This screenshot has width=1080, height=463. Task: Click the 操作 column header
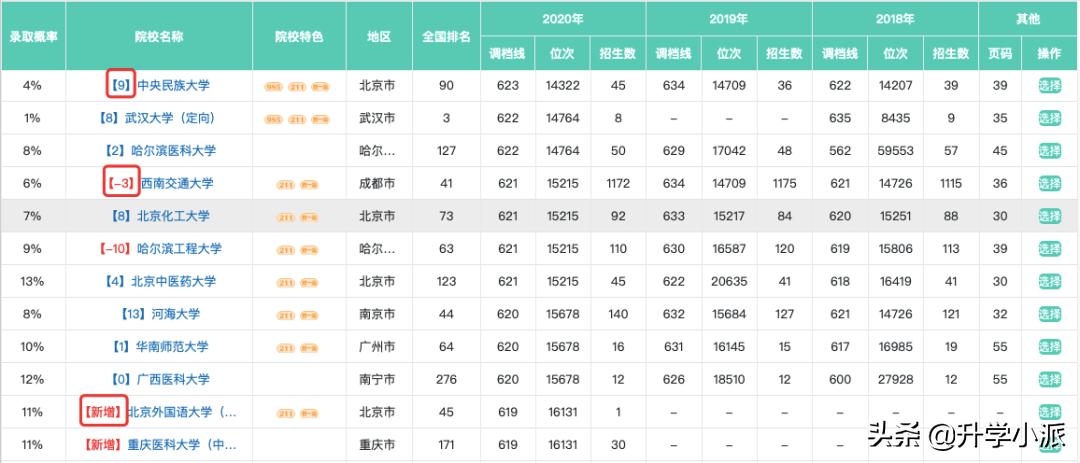pyautogui.click(x=1050, y=53)
